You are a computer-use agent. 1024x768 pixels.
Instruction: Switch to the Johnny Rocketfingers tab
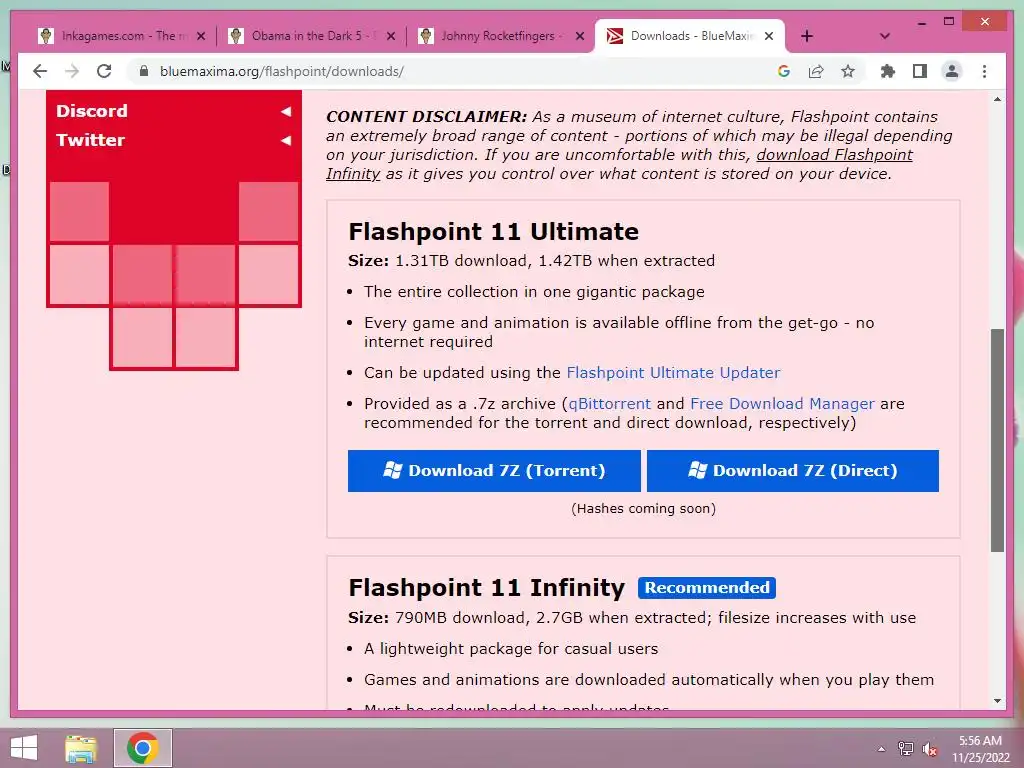tap(496, 36)
